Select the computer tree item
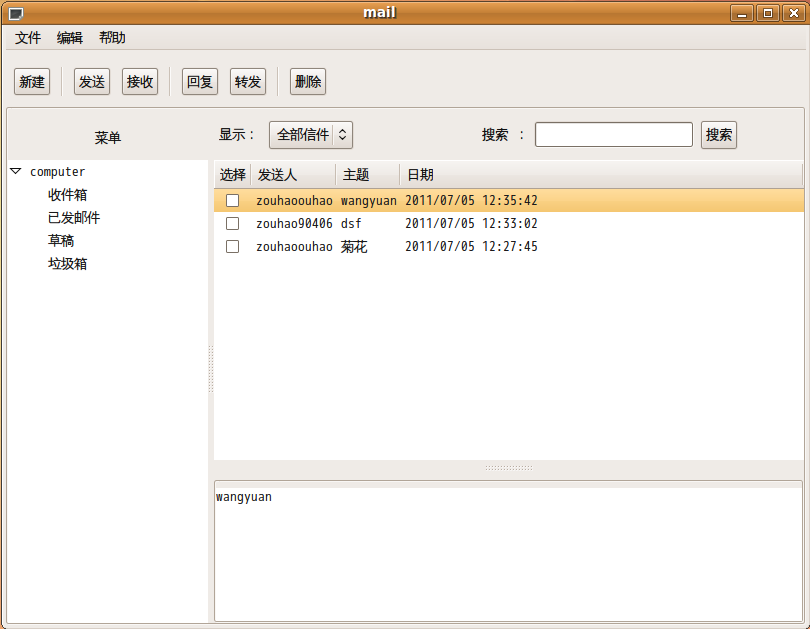Viewport: 810px width, 629px height. point(57,171)
